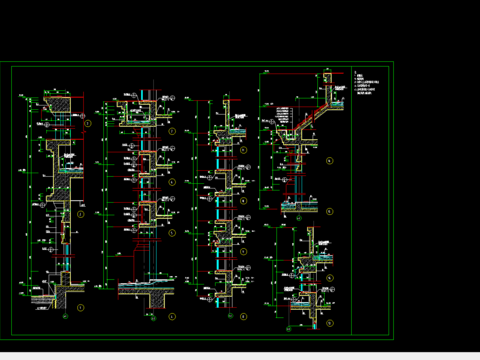Select the lowest yellow detail circle in the bottom-right section
The image size is (480, 360).
click(330, 323)
